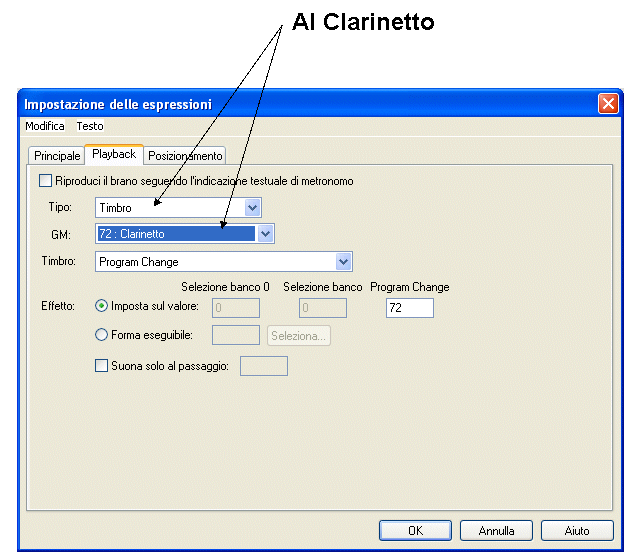
Task: Select the Playback tab
Action: pyautogui.click(x=114, y=155)
